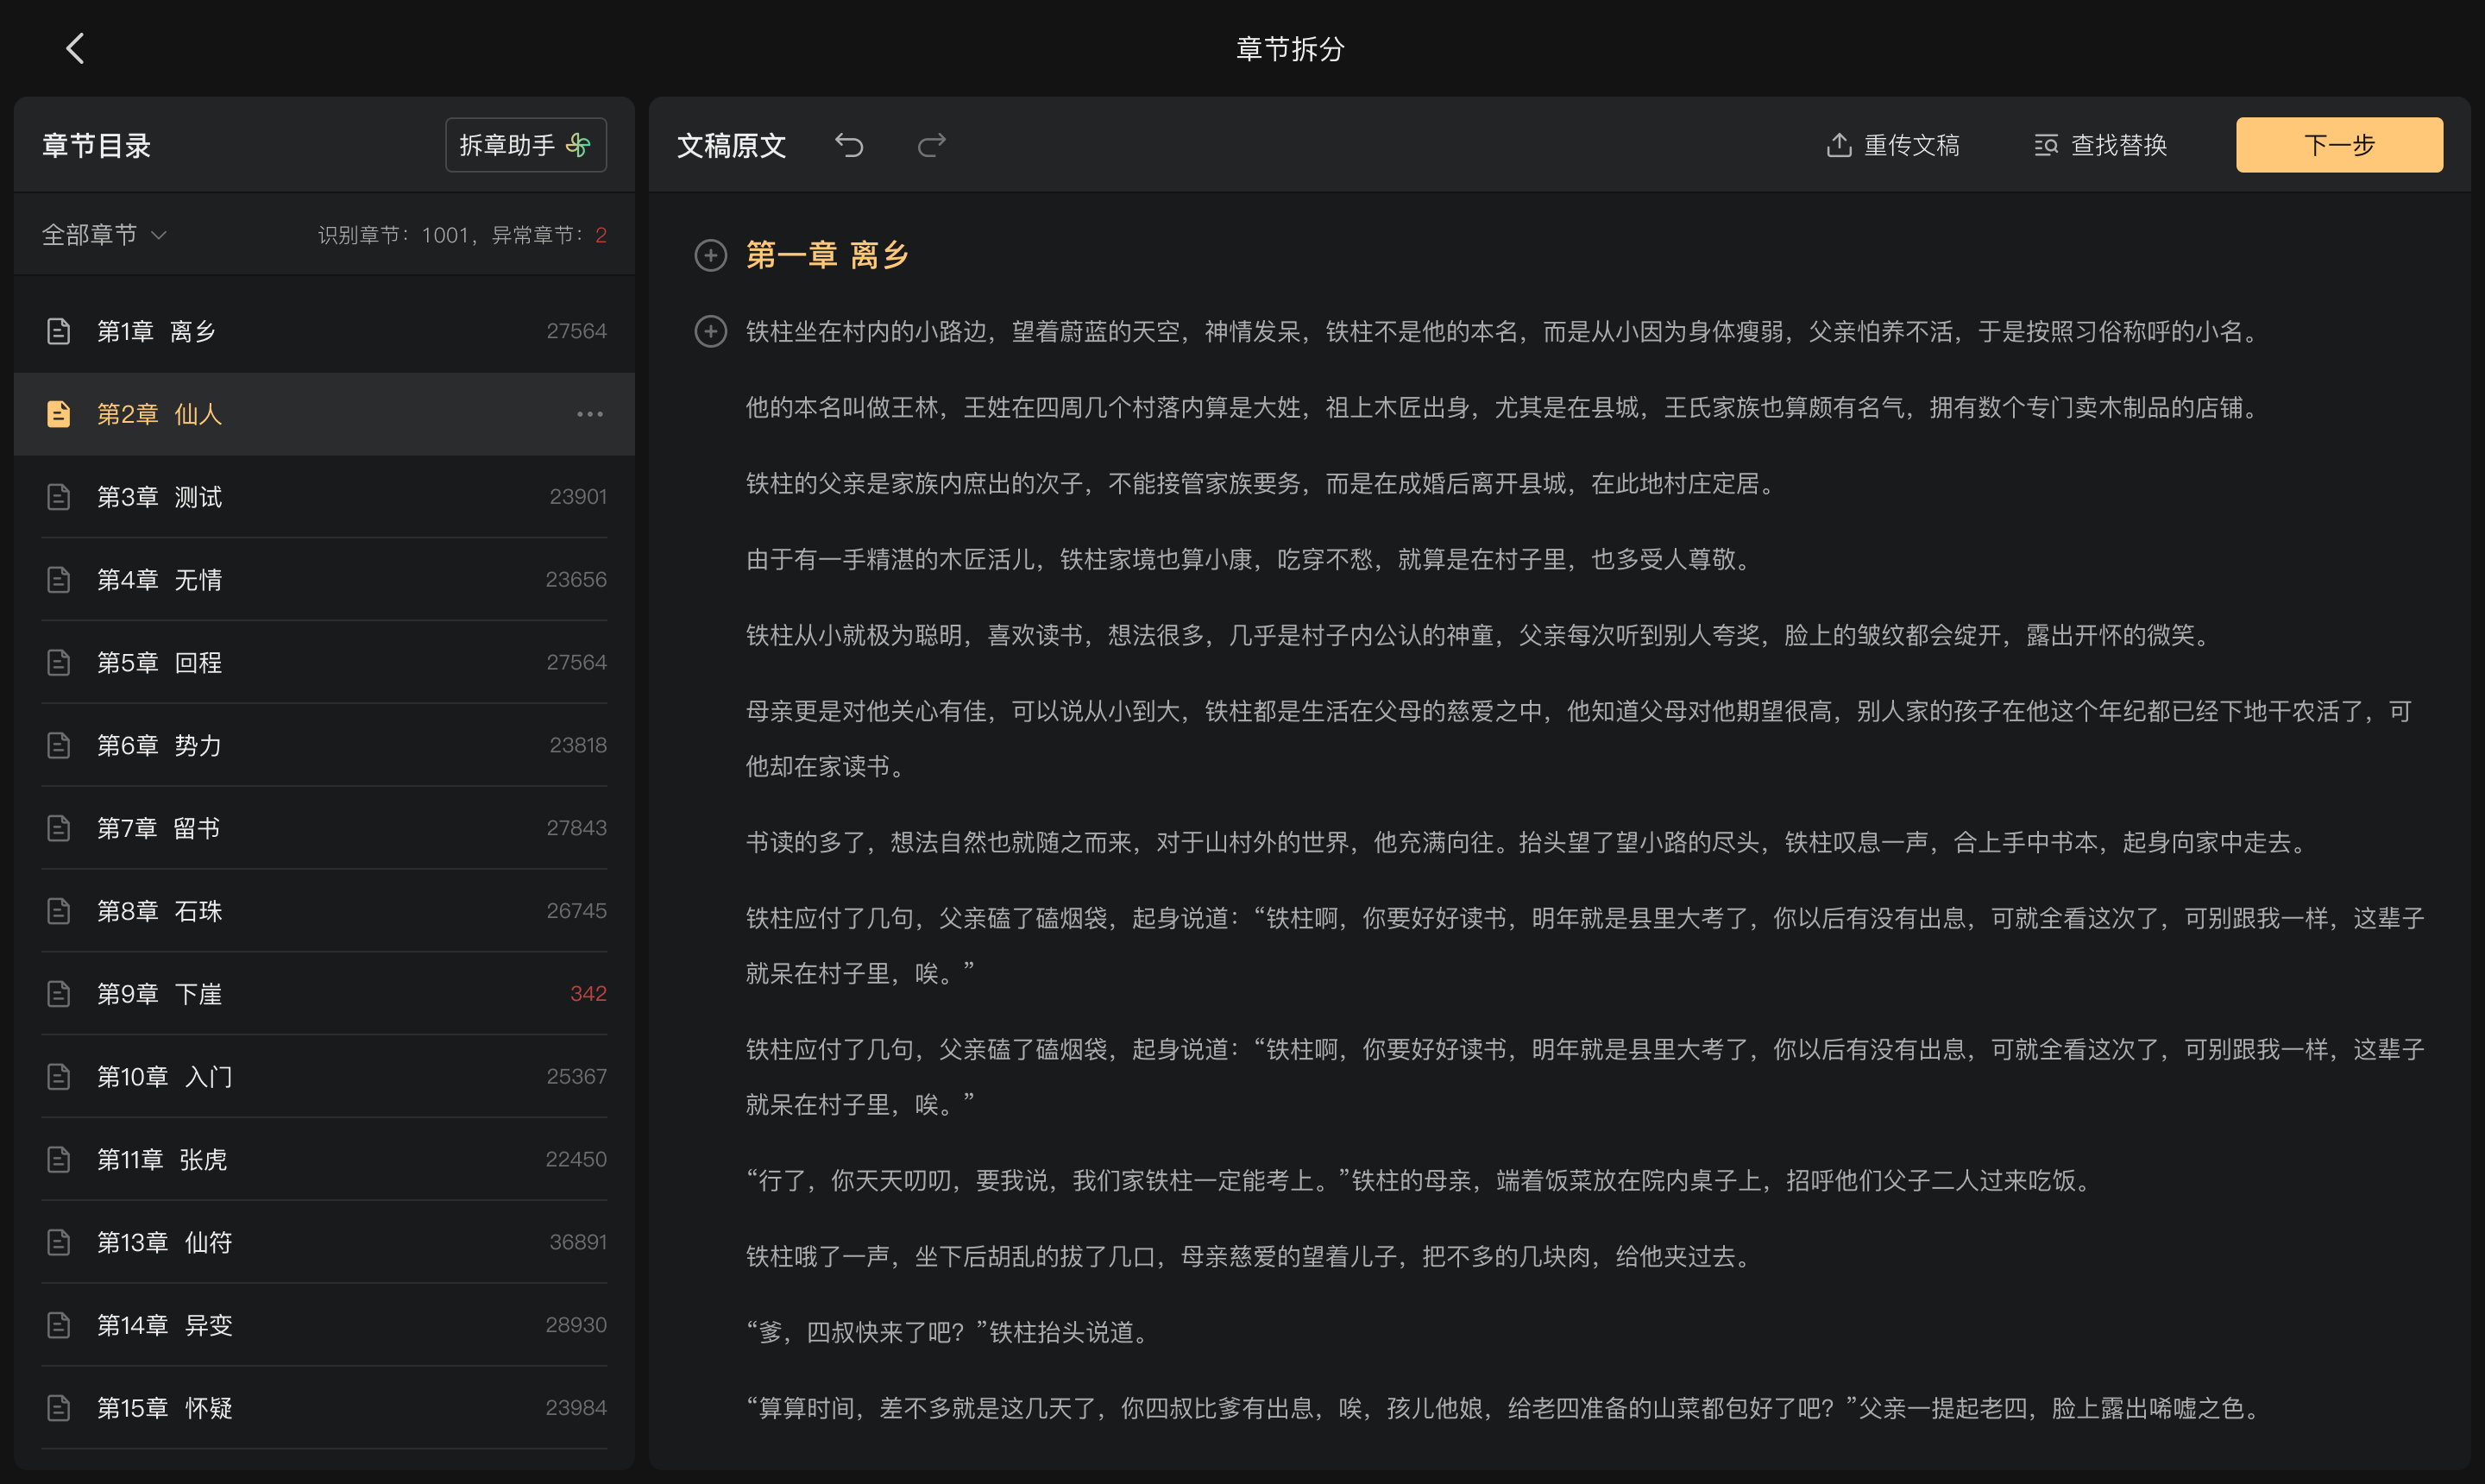This screenshot has height=1484, width=2485.
Task: Click the plus icon beside 第一章 离乡 heading
Action: (710, 255)
